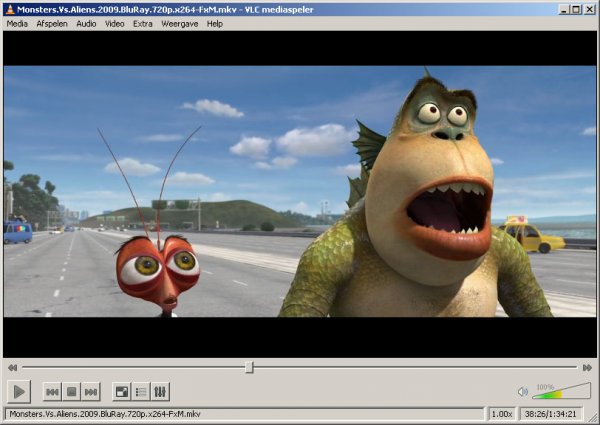This screenshot has height=425, width=600.
Task: Click the VLC cone icon in title bar
Action: (x=10, y=10)
